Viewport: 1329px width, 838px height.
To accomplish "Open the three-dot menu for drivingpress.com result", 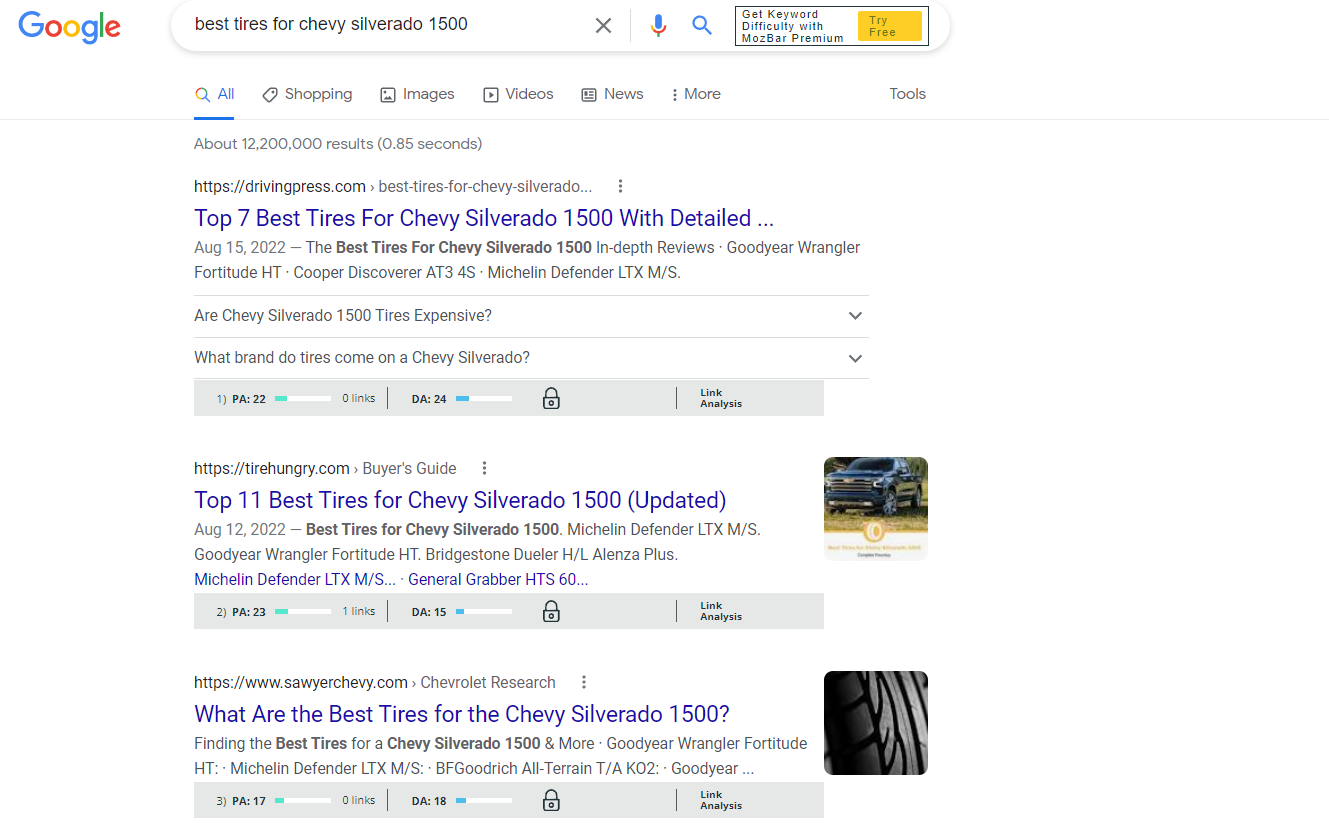I will click(x=621, y=186).
